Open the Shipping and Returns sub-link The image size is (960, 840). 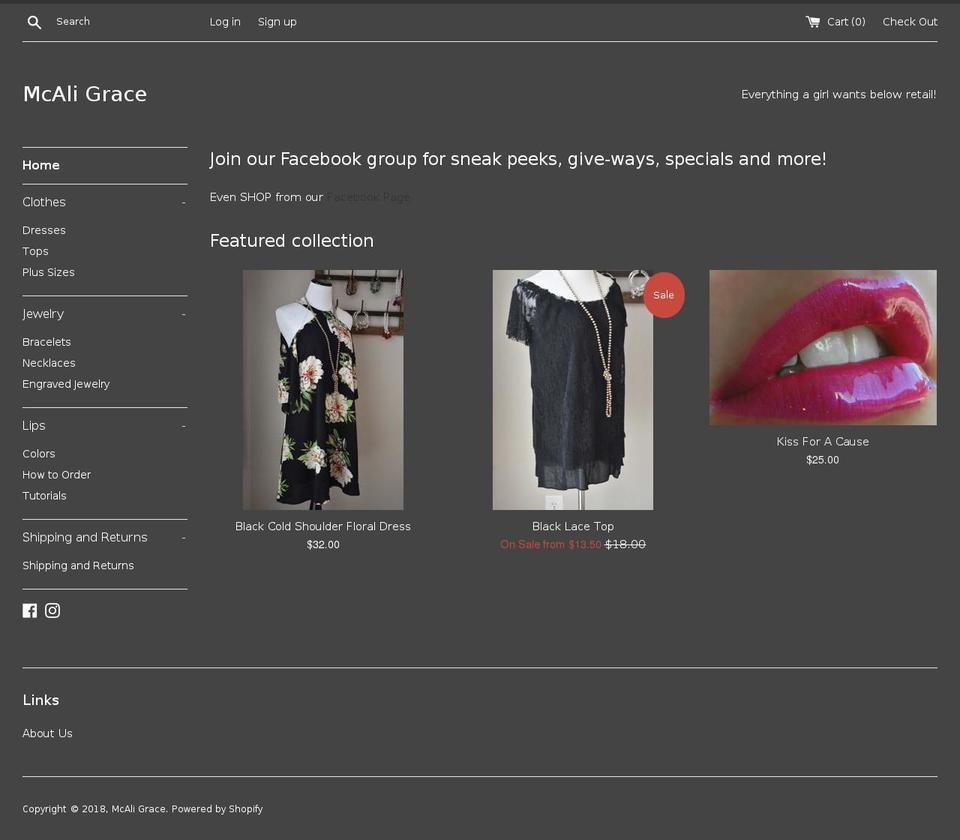[x=78, y=566]
